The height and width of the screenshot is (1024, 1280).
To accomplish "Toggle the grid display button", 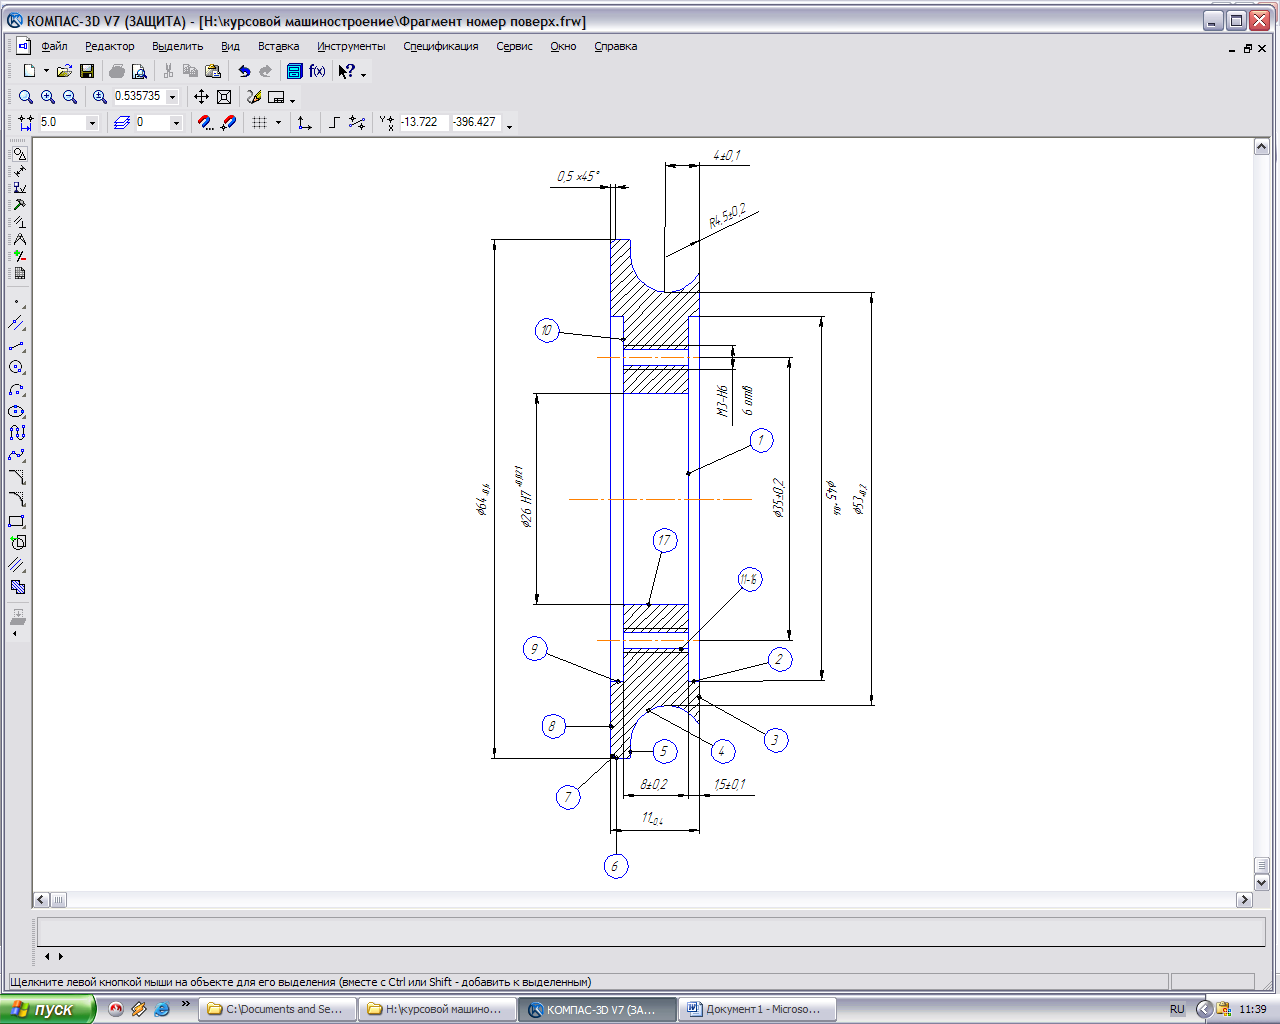I will pyautogui.click(x=259, y=122).
